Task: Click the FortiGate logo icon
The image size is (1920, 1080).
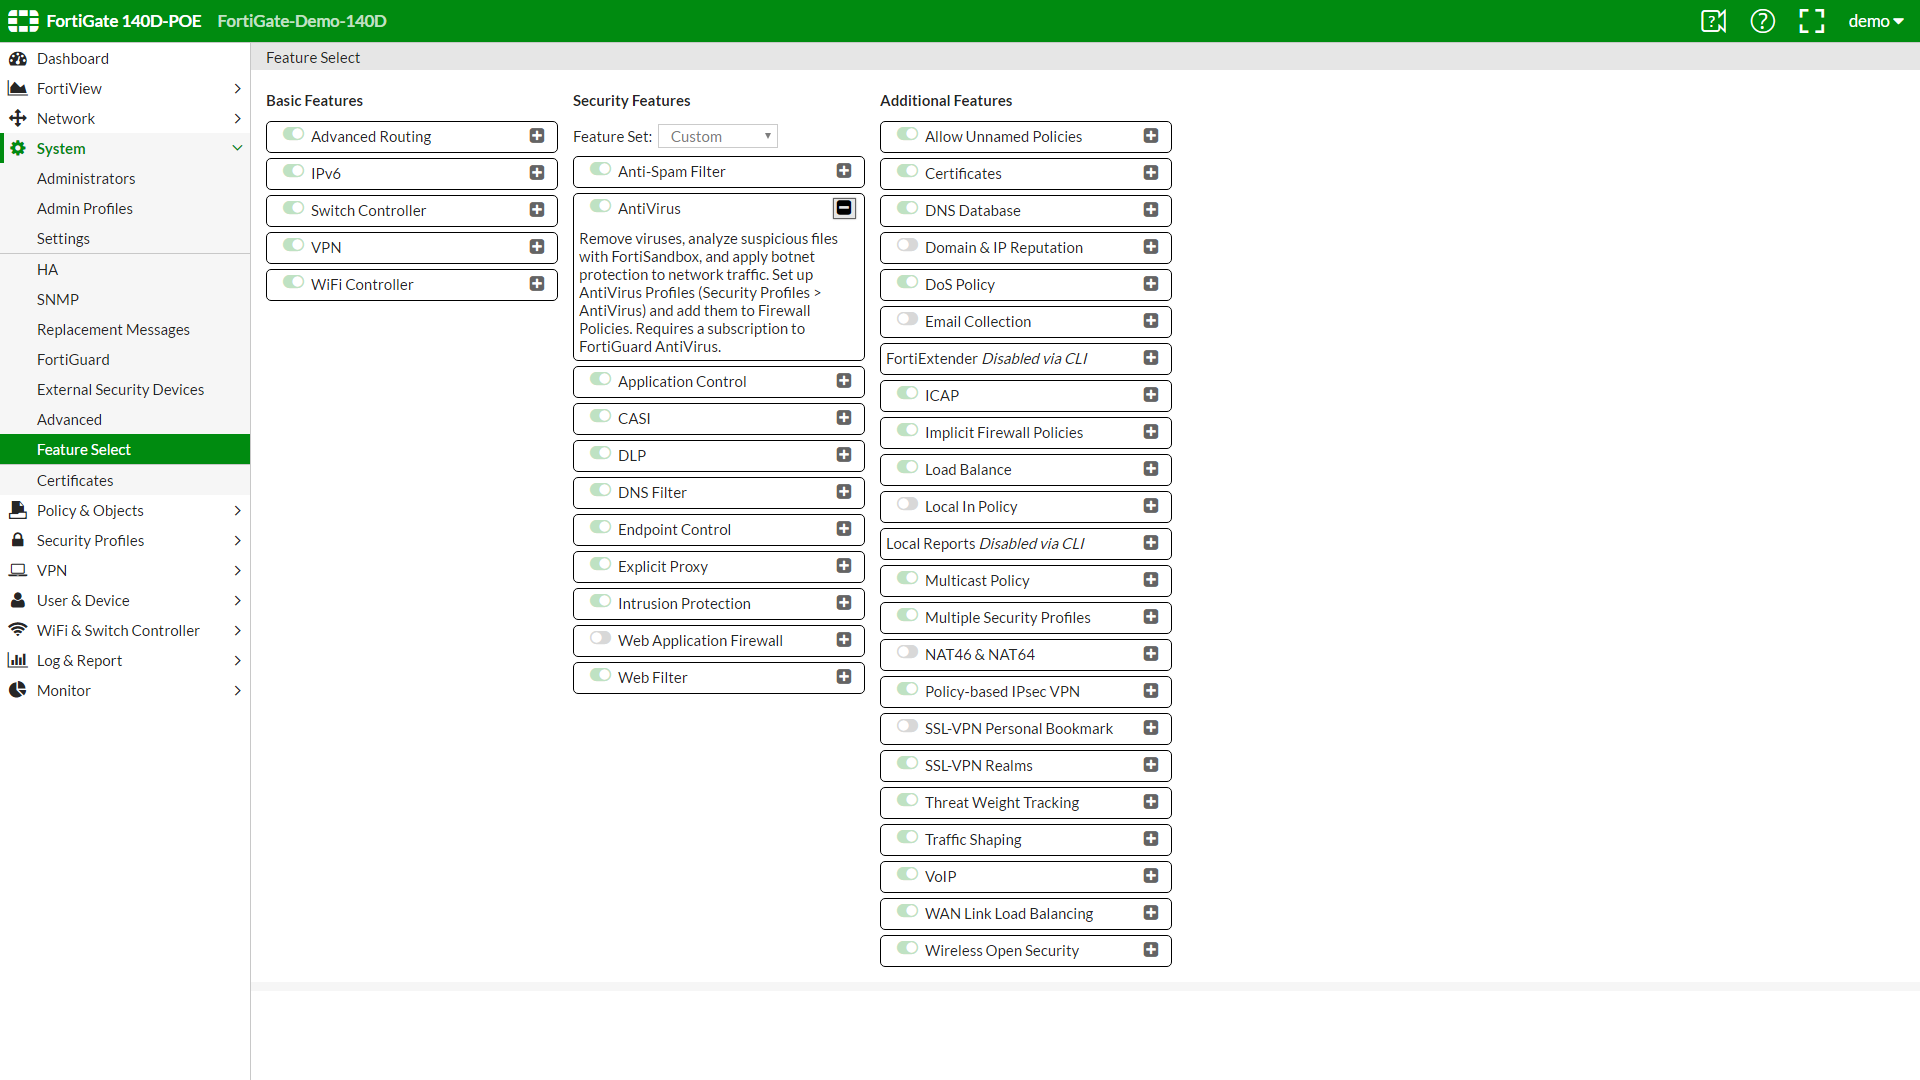Action: click(23, 21)
